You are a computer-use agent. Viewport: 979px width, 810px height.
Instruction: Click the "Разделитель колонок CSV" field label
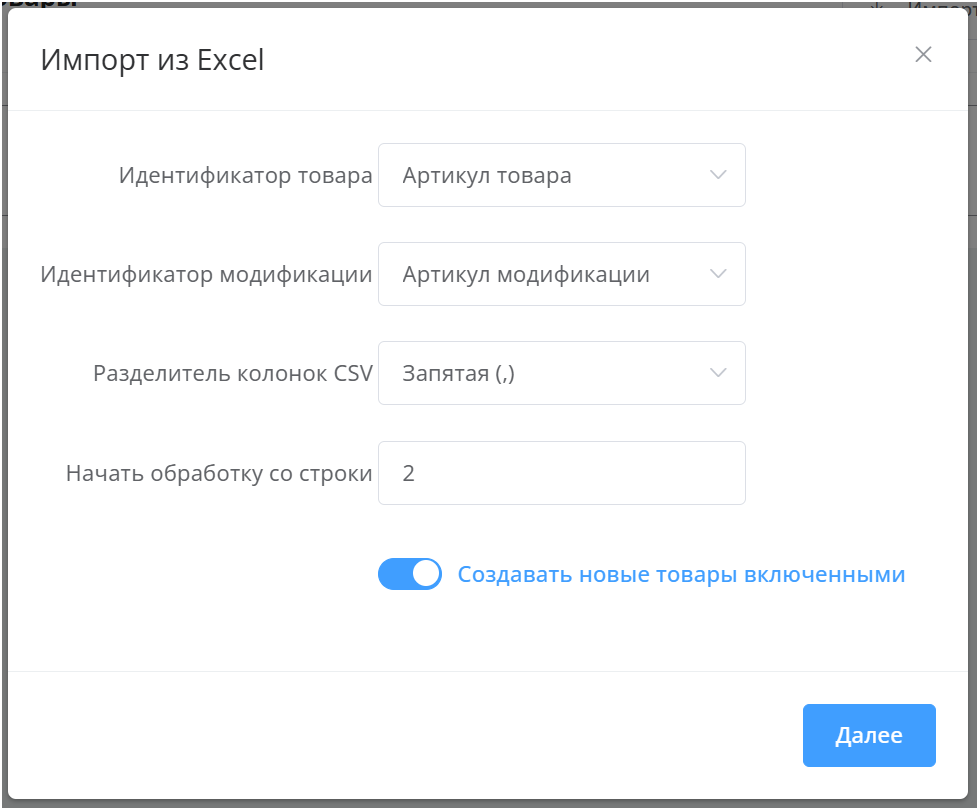[233, 374]
